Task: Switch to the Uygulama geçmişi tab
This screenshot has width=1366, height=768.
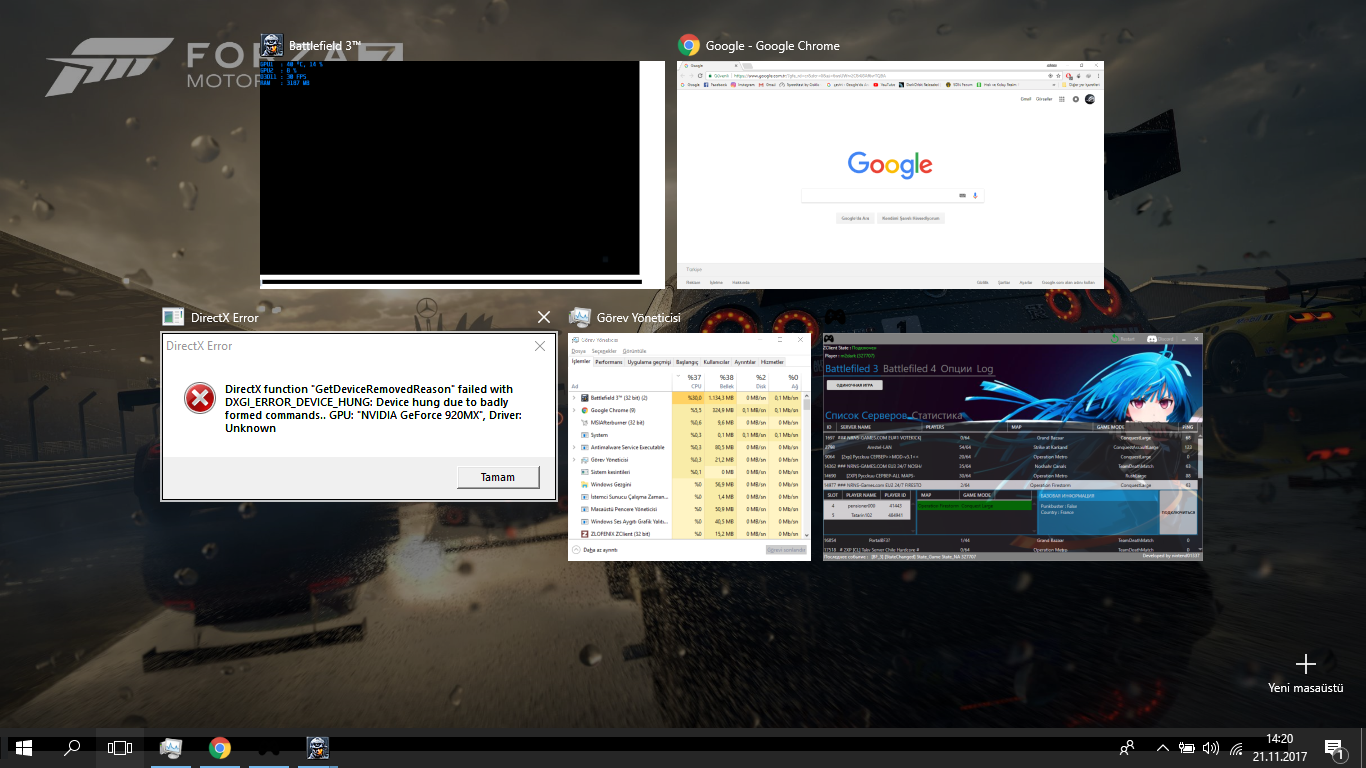Action: click(649, 362)
